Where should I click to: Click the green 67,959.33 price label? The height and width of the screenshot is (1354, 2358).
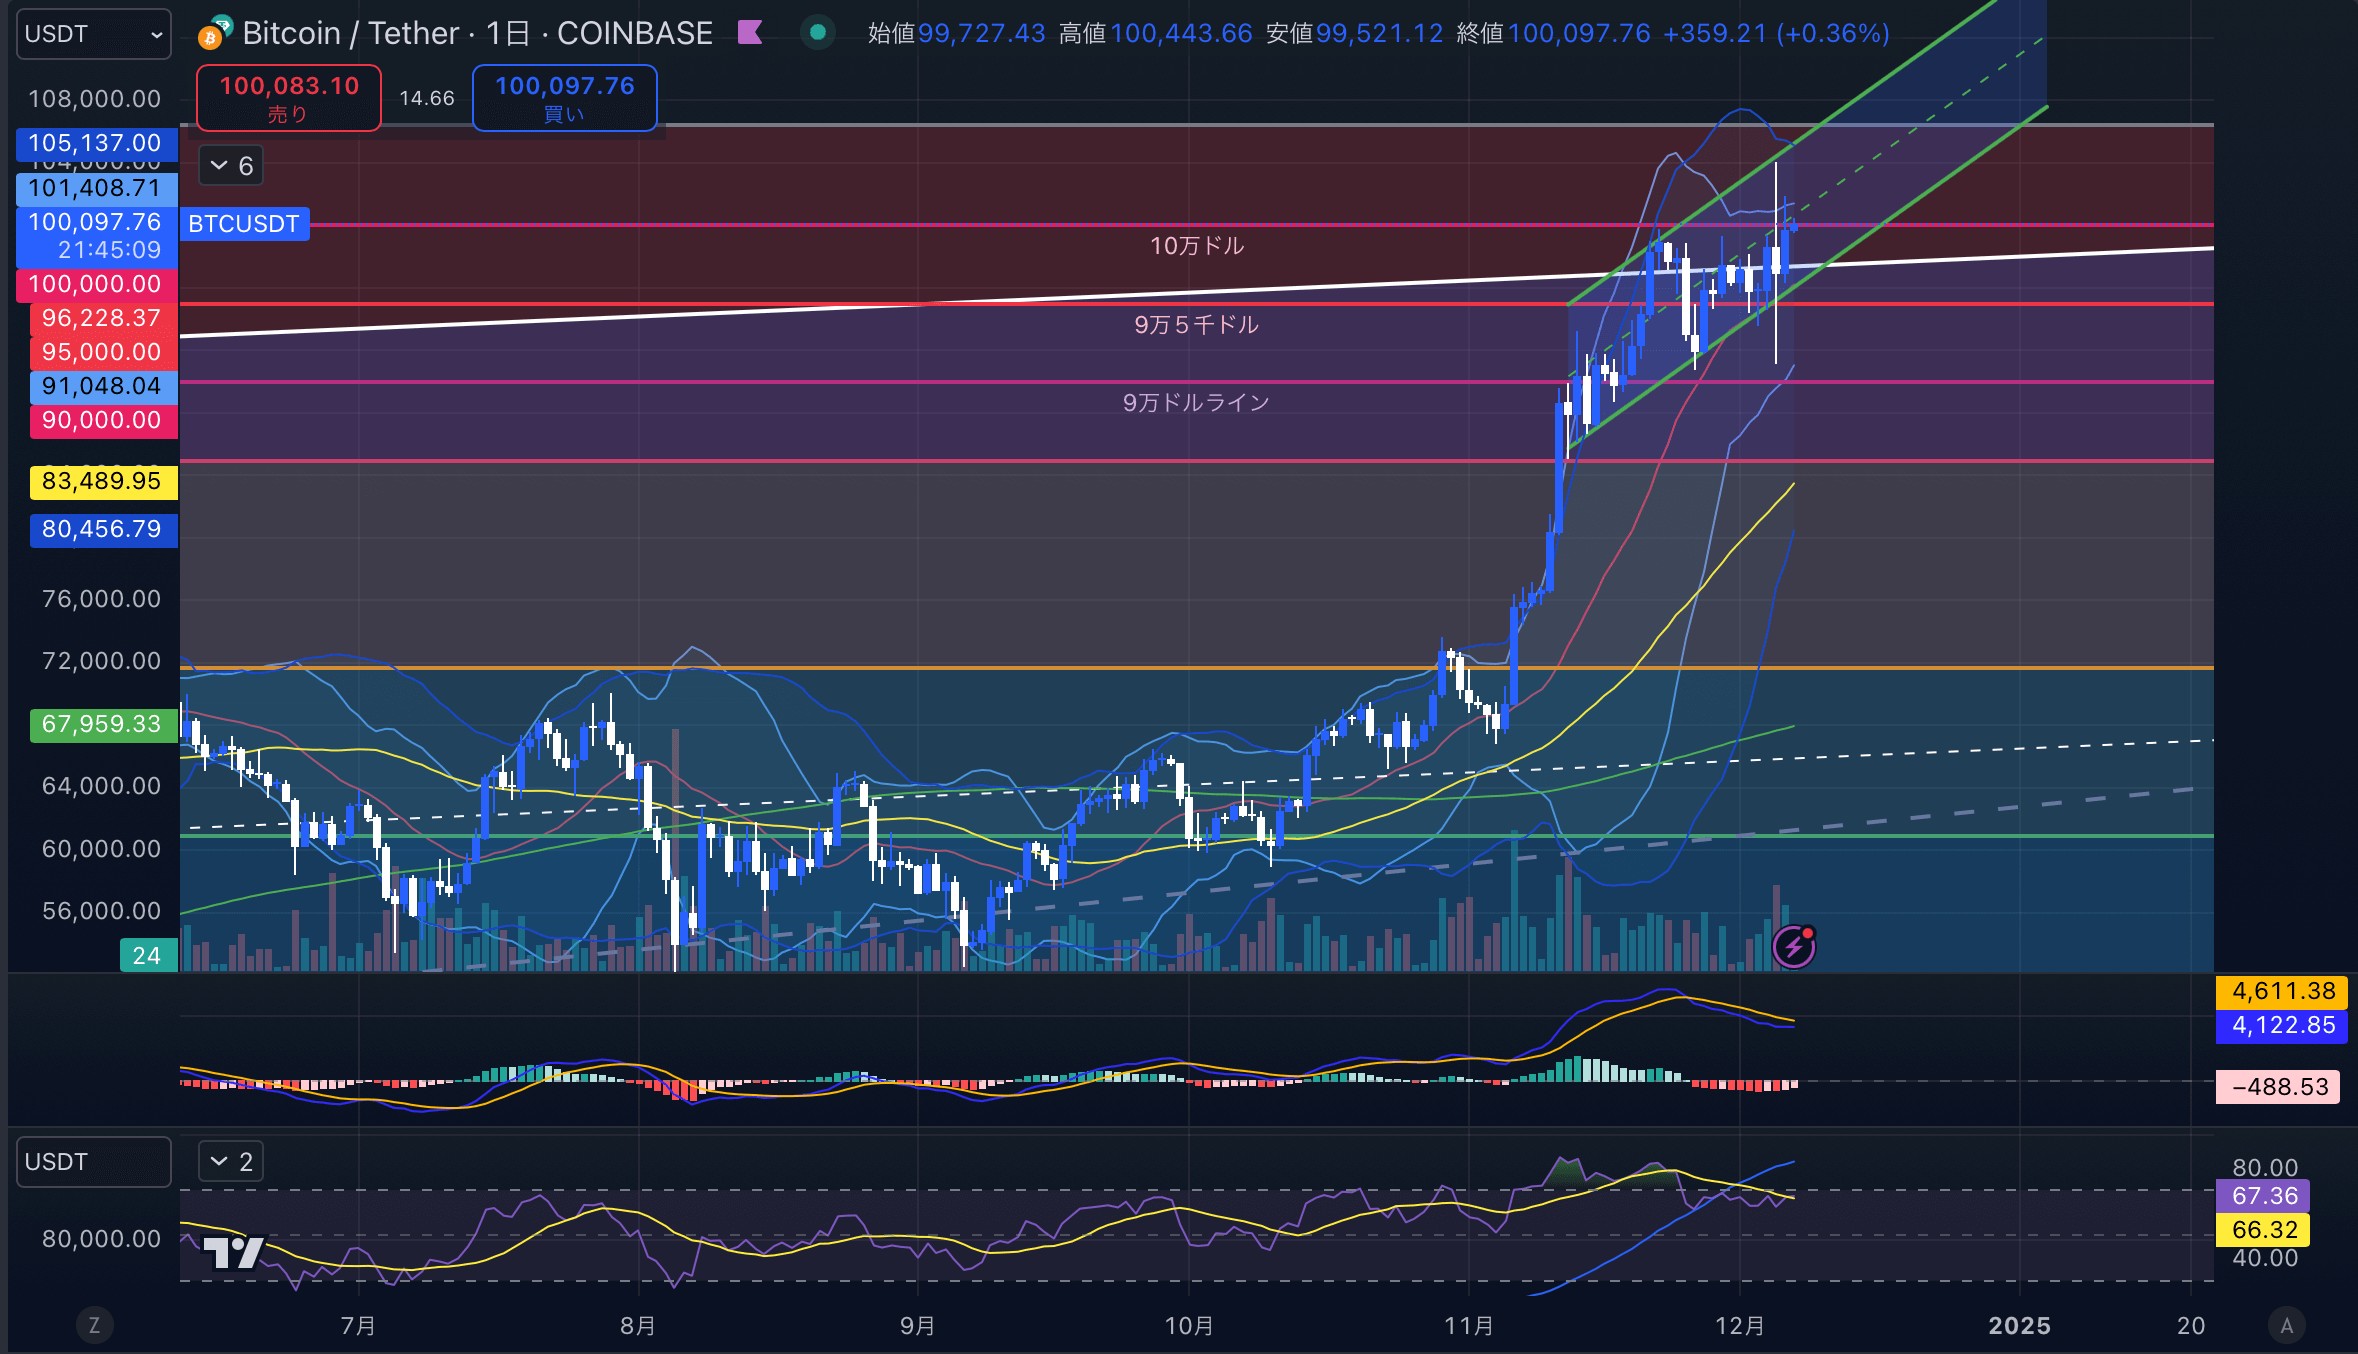102,725
